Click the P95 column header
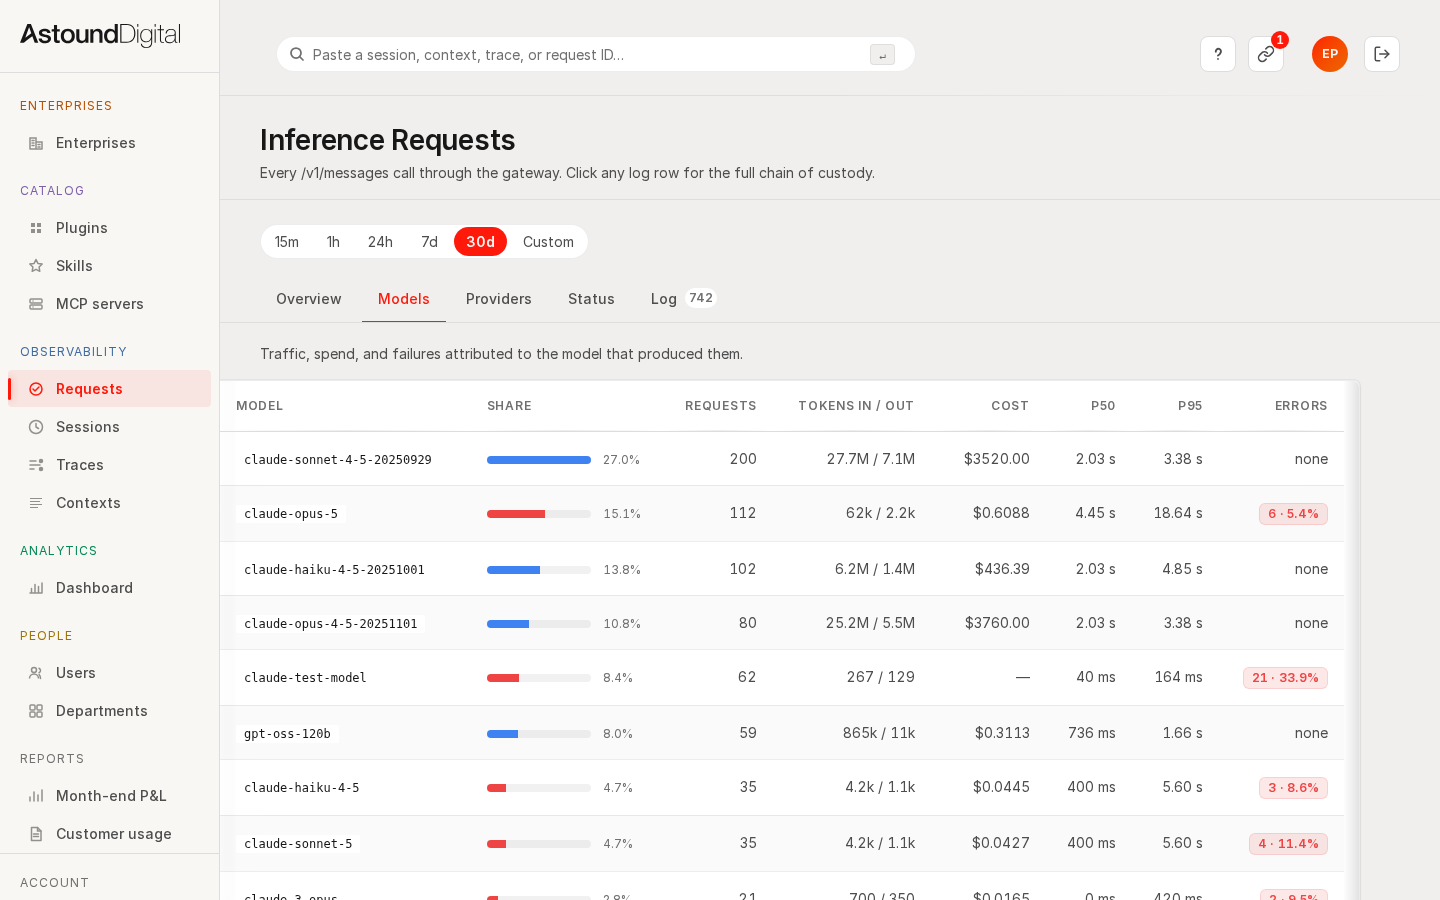This screenshot has height=900, width=1440. pos(1190,406)
